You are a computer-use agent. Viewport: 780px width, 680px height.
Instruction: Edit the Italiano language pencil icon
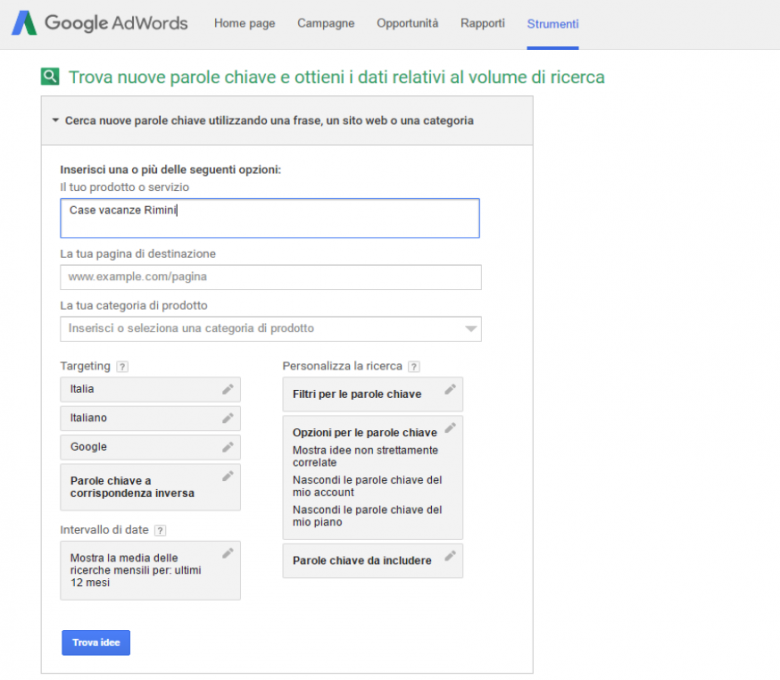click(228, 418)
